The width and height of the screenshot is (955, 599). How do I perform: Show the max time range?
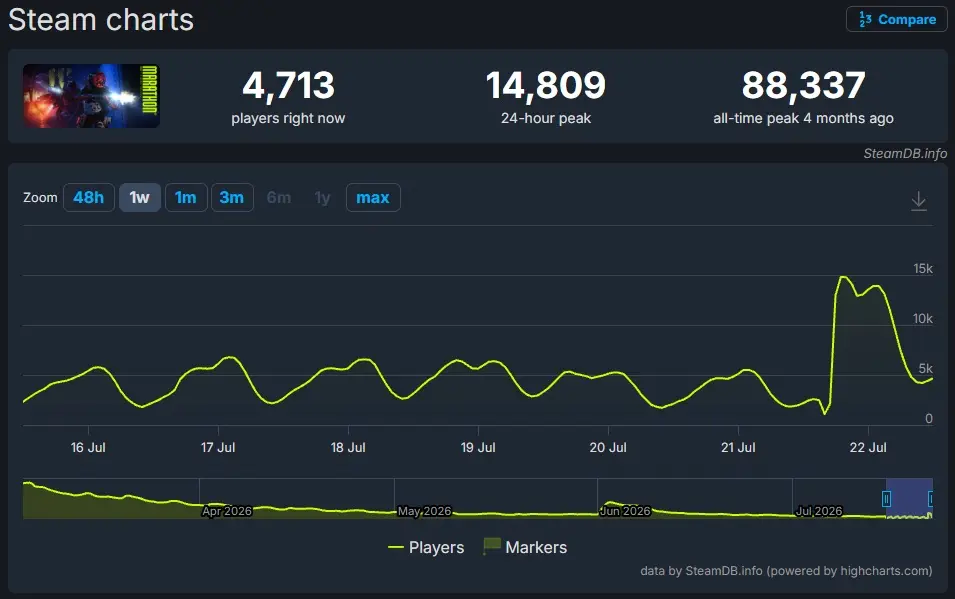click(373, 197)
